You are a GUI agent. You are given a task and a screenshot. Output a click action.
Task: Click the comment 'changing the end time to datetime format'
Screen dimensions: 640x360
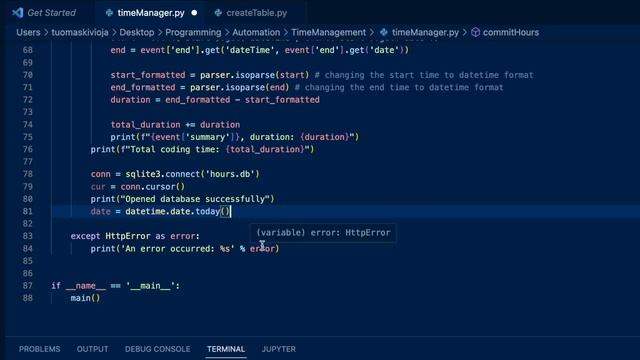coord(399,87)
